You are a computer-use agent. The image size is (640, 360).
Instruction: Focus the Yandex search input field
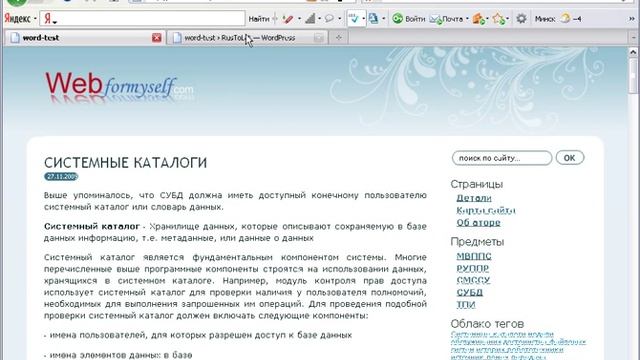(142, 18)
